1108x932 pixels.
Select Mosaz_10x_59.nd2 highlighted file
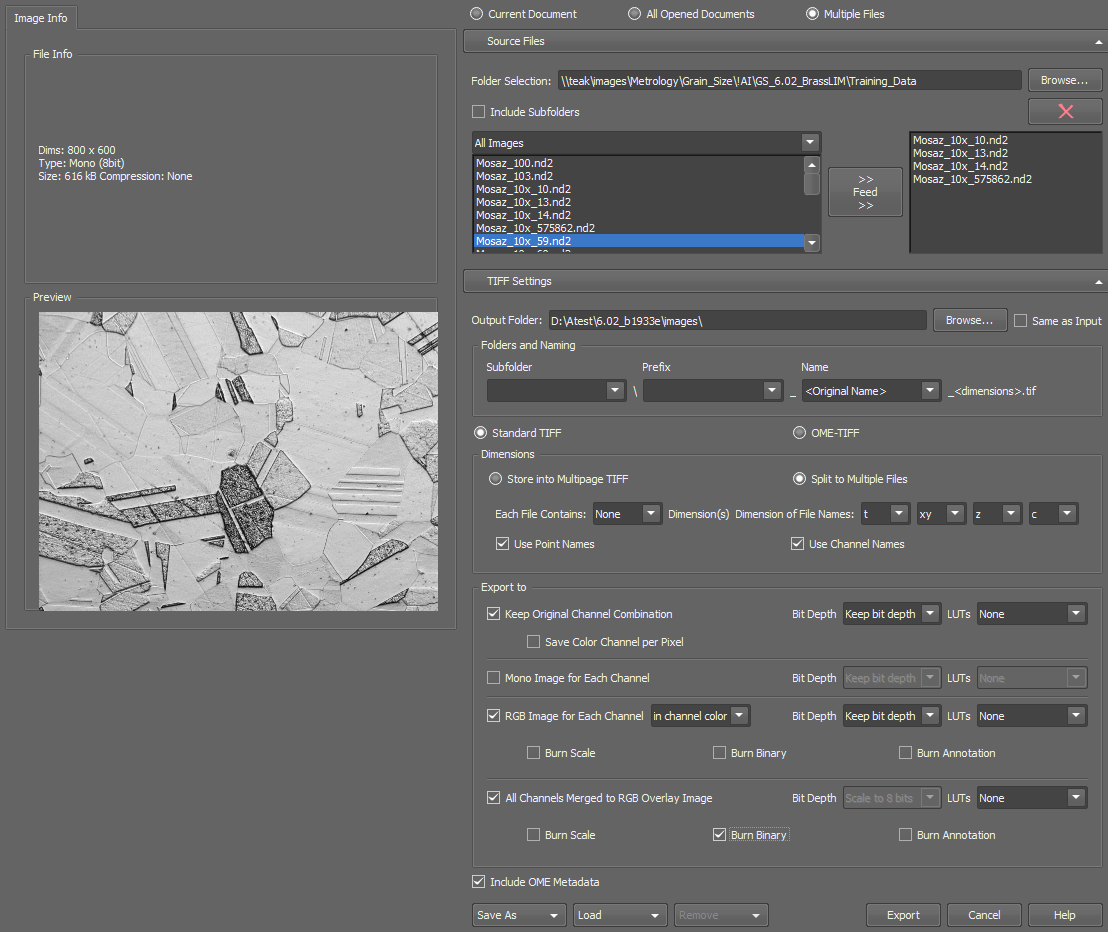tap(638, 241)
